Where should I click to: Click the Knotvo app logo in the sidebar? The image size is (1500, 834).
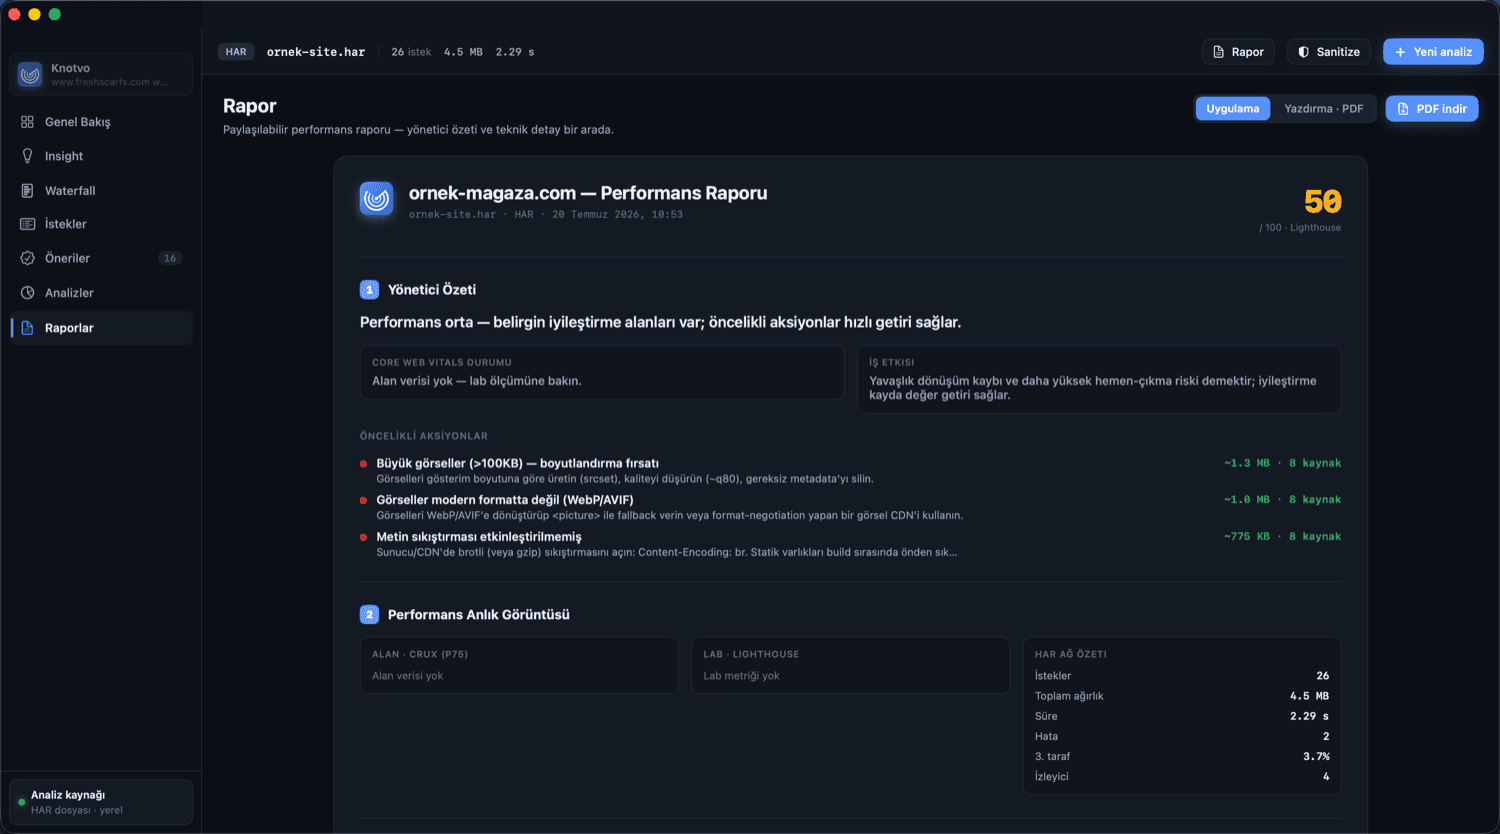31,75
